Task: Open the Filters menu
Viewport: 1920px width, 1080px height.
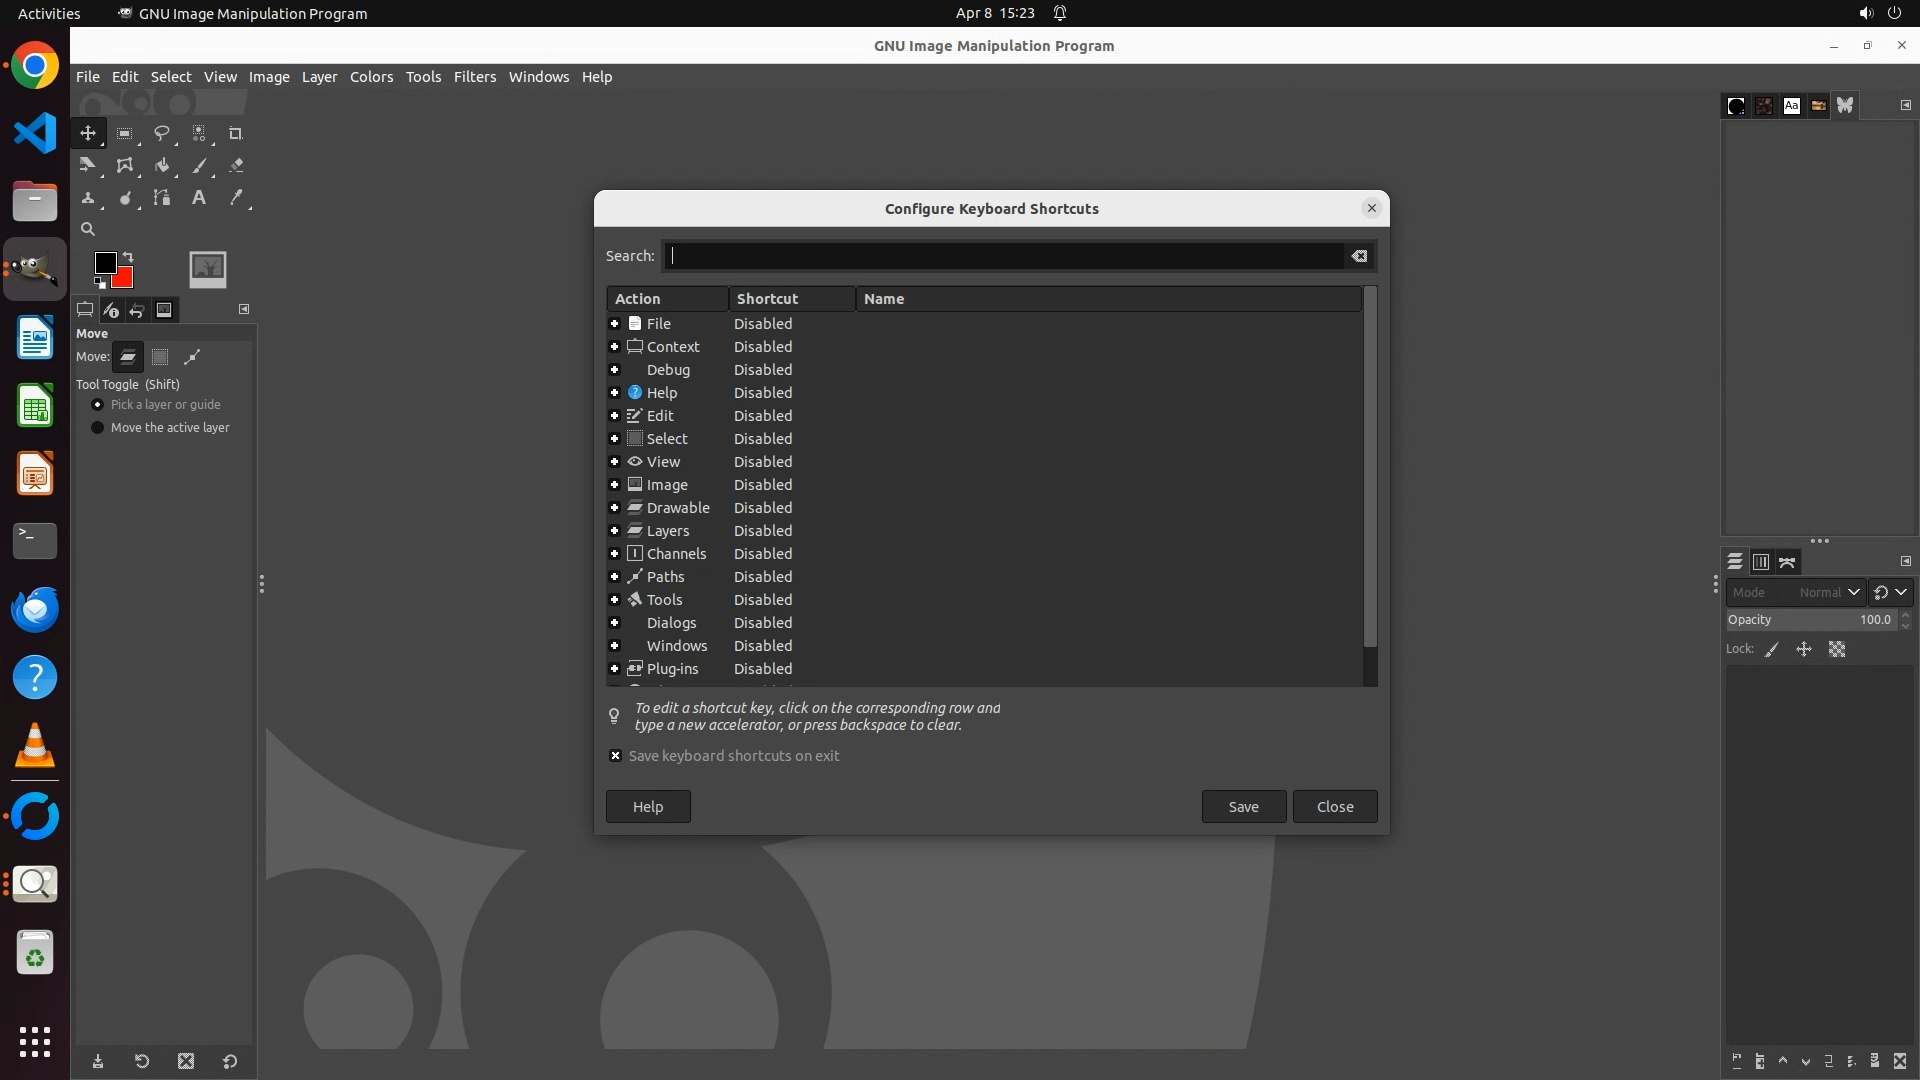Action: coord(474,77)
